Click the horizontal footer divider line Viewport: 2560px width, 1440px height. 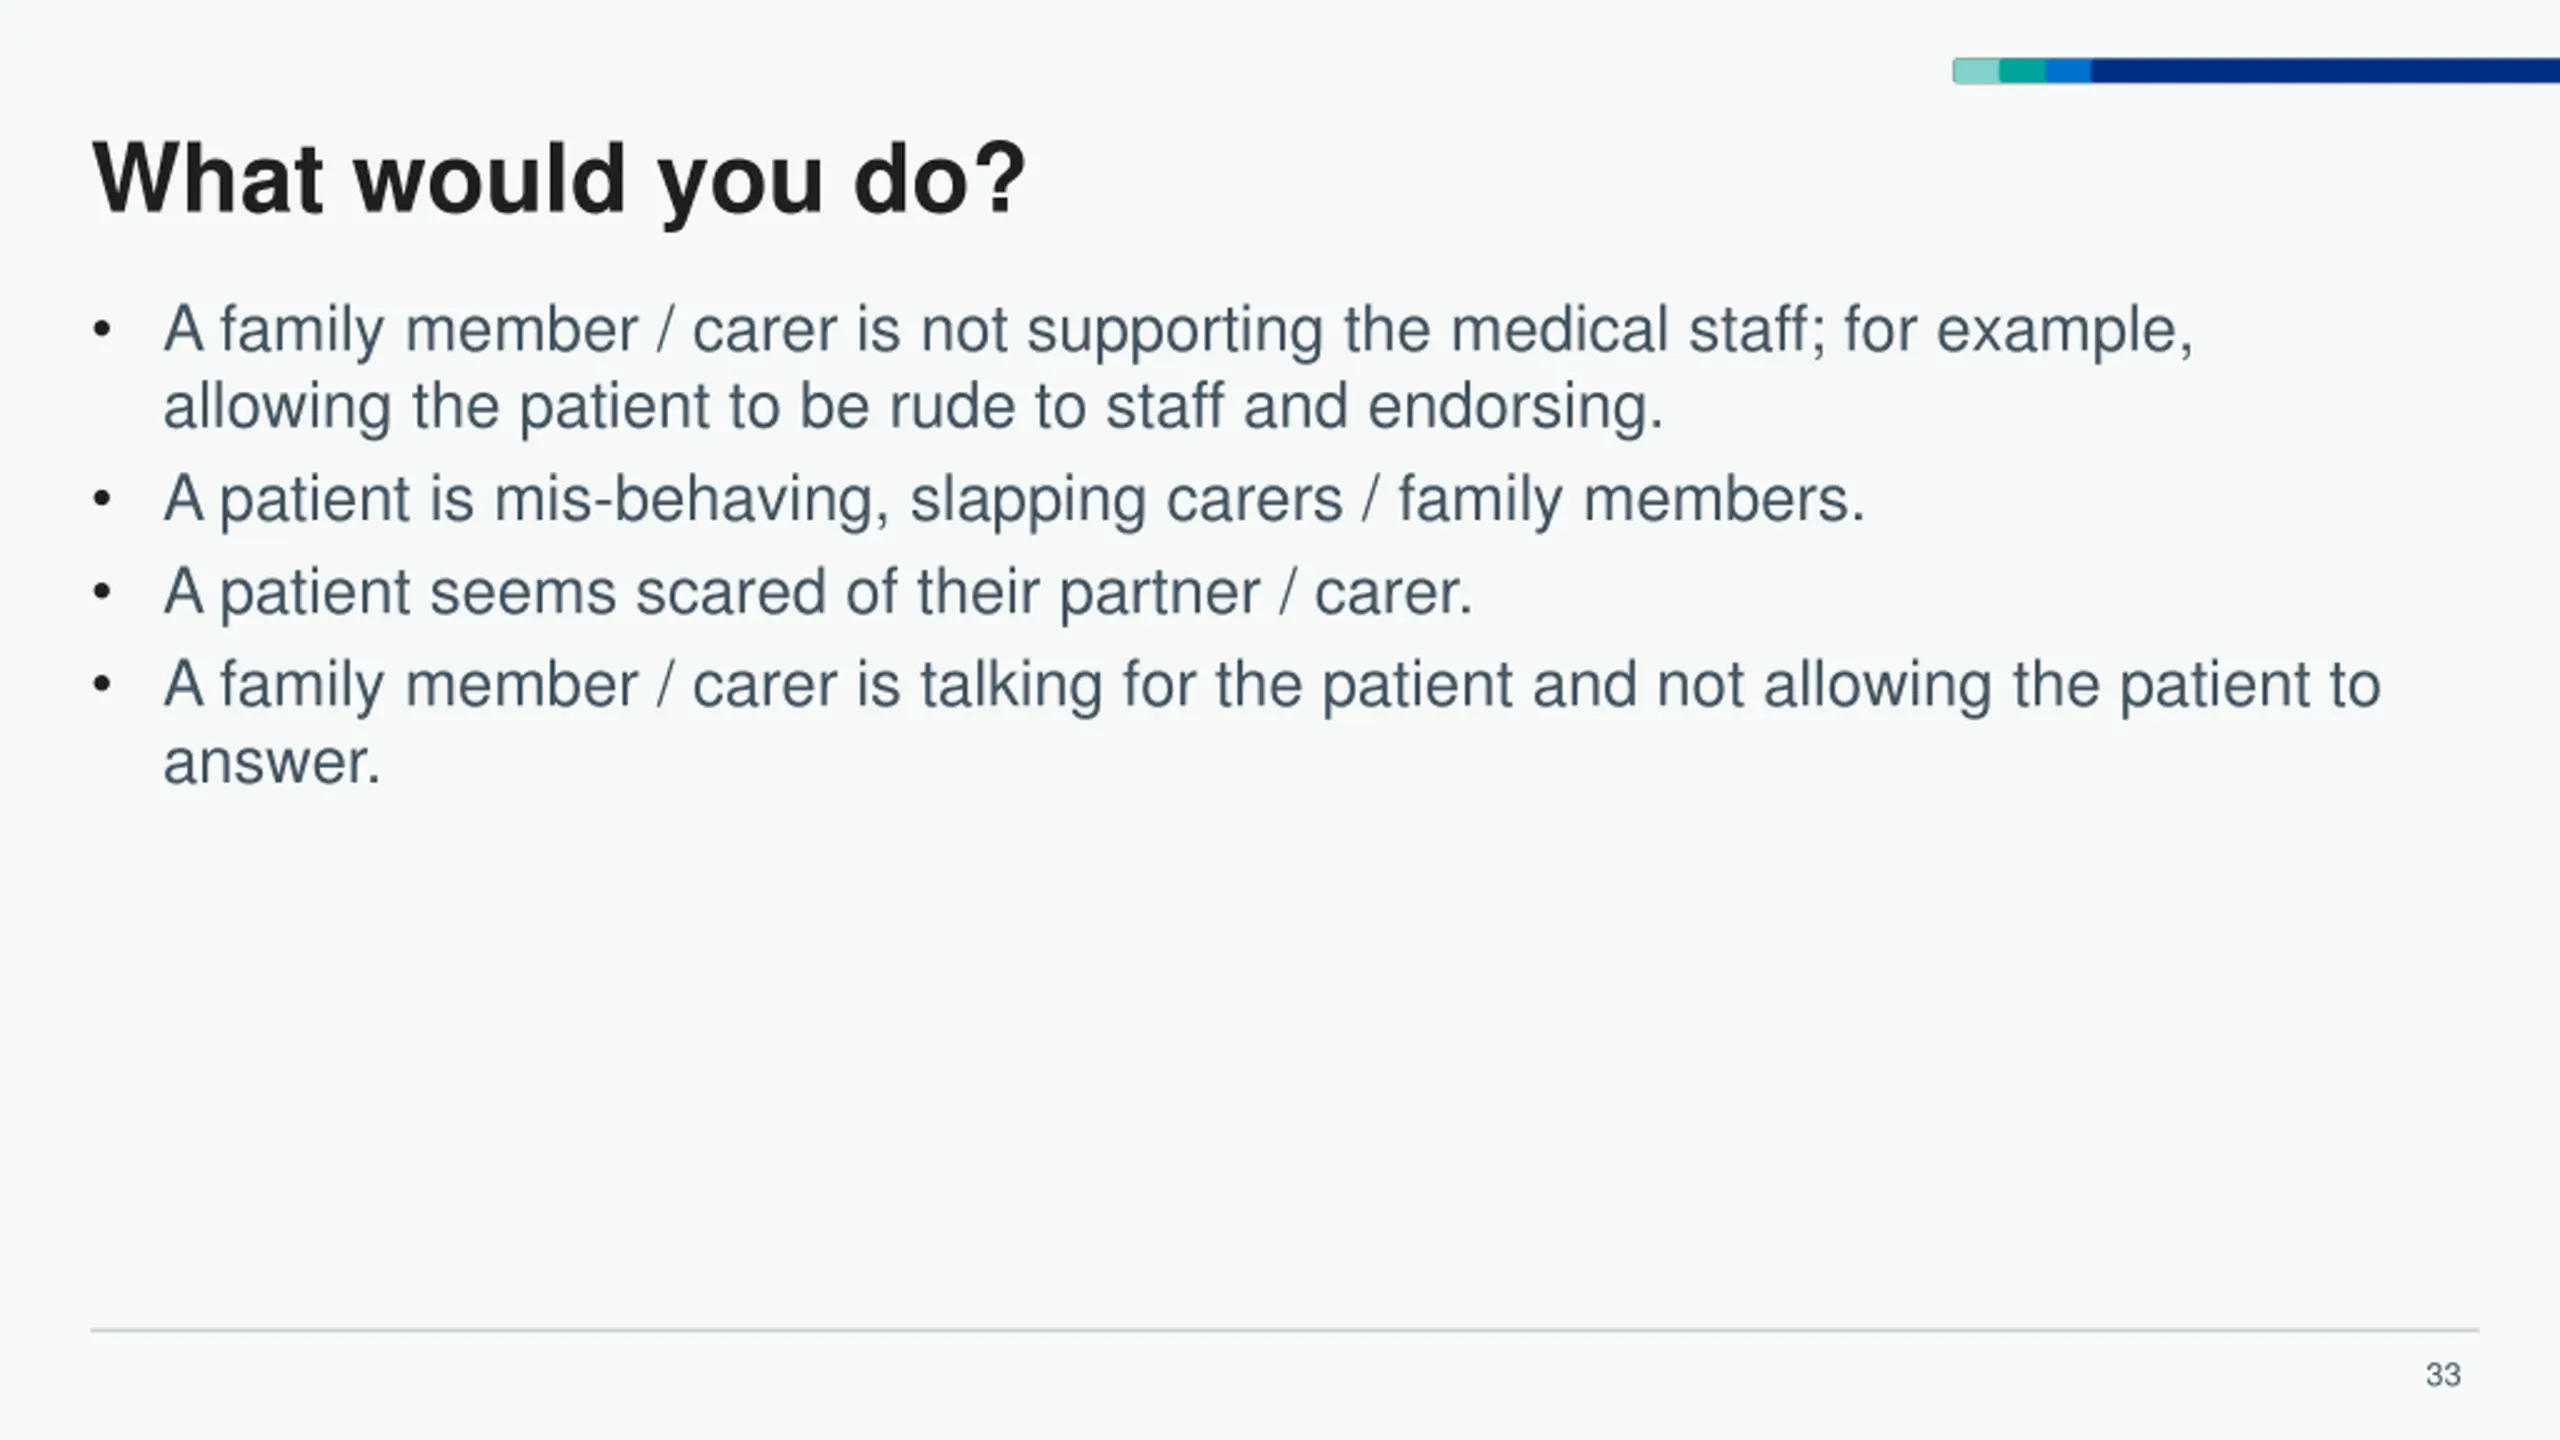pos(1284,1330)
